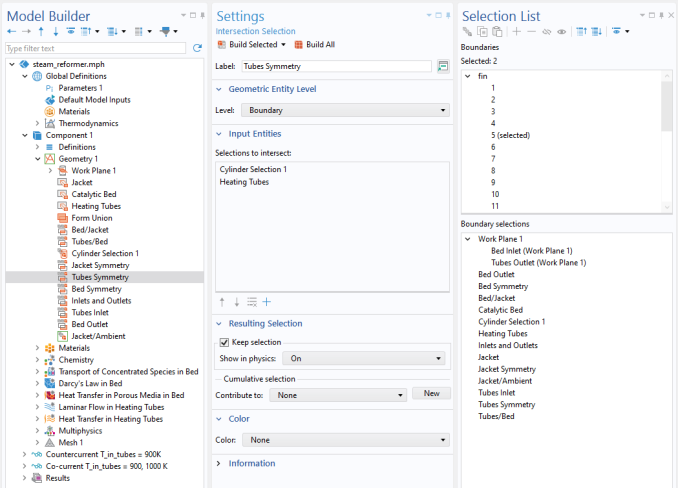Select Jacket/Ambient in Boundary selections list
This screenshot has height=488, width=678.
[x=505, y=381]
